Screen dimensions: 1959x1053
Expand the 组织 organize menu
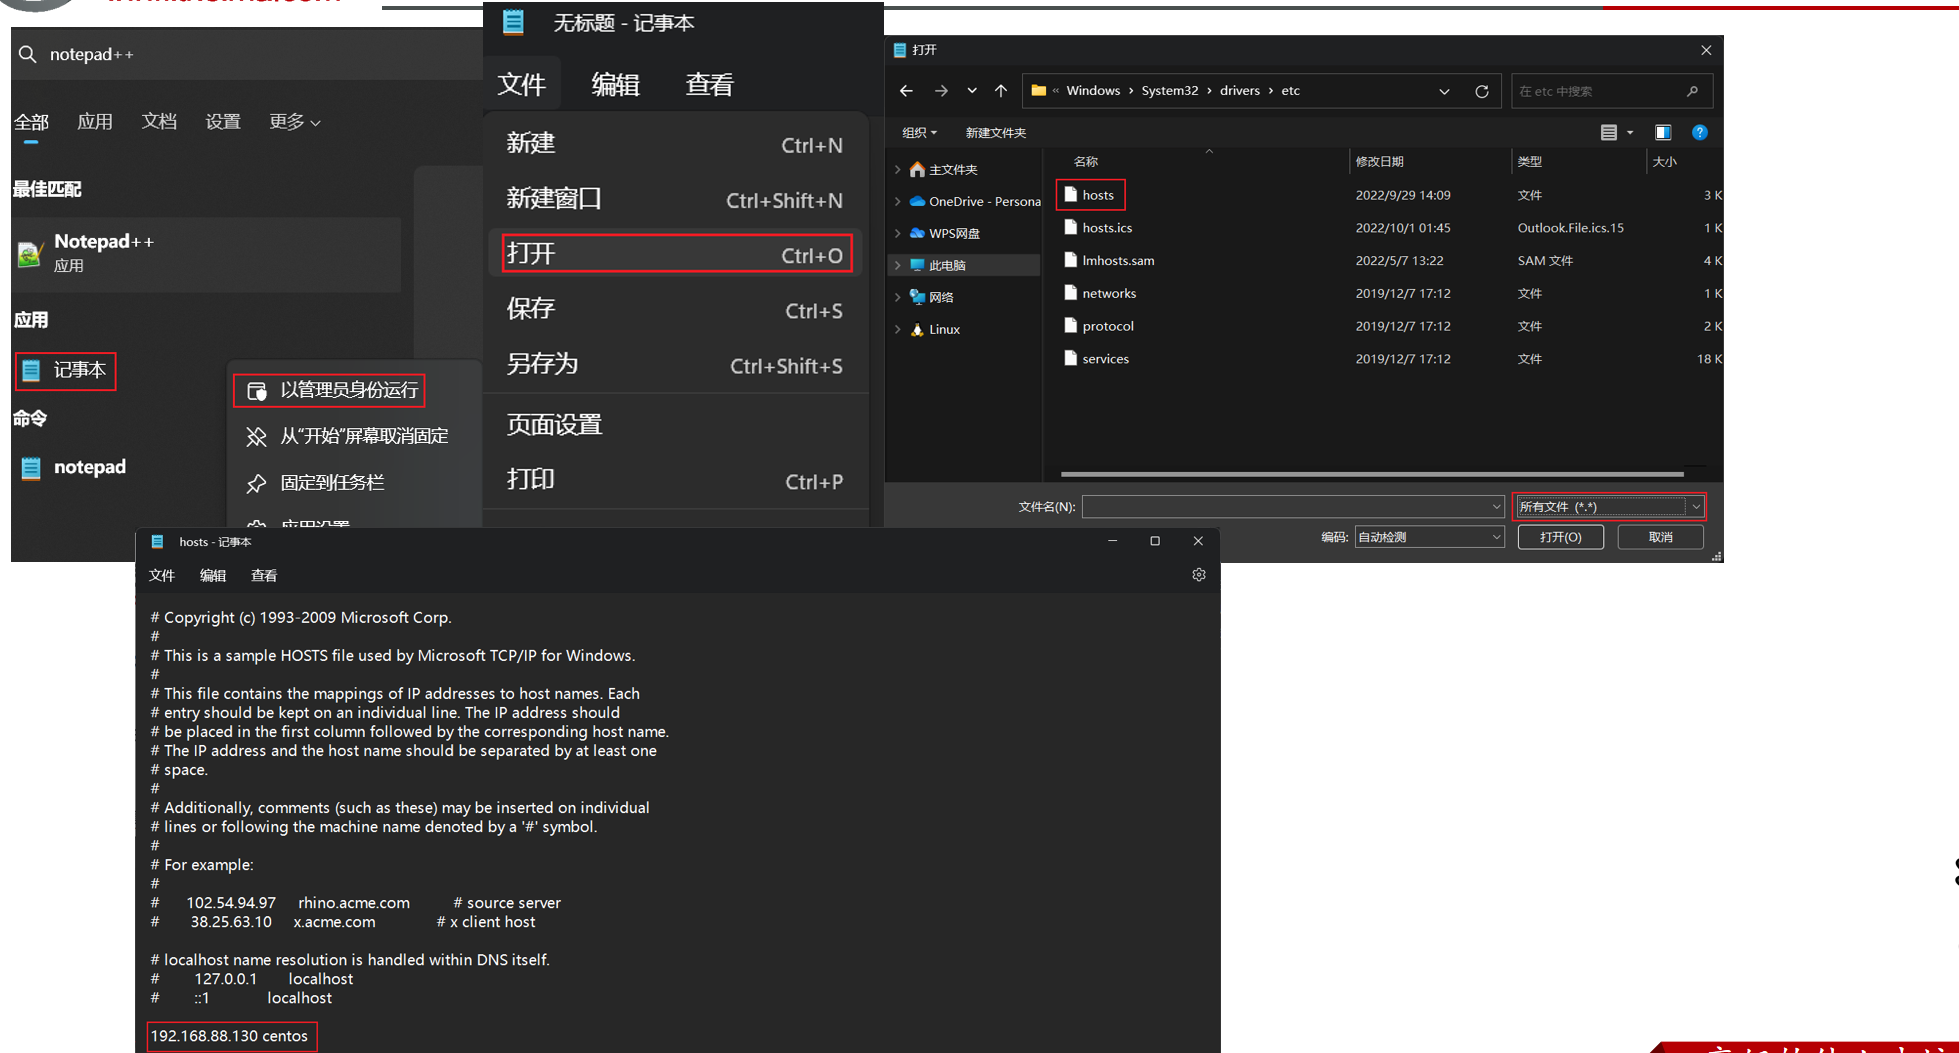[919, 132]
